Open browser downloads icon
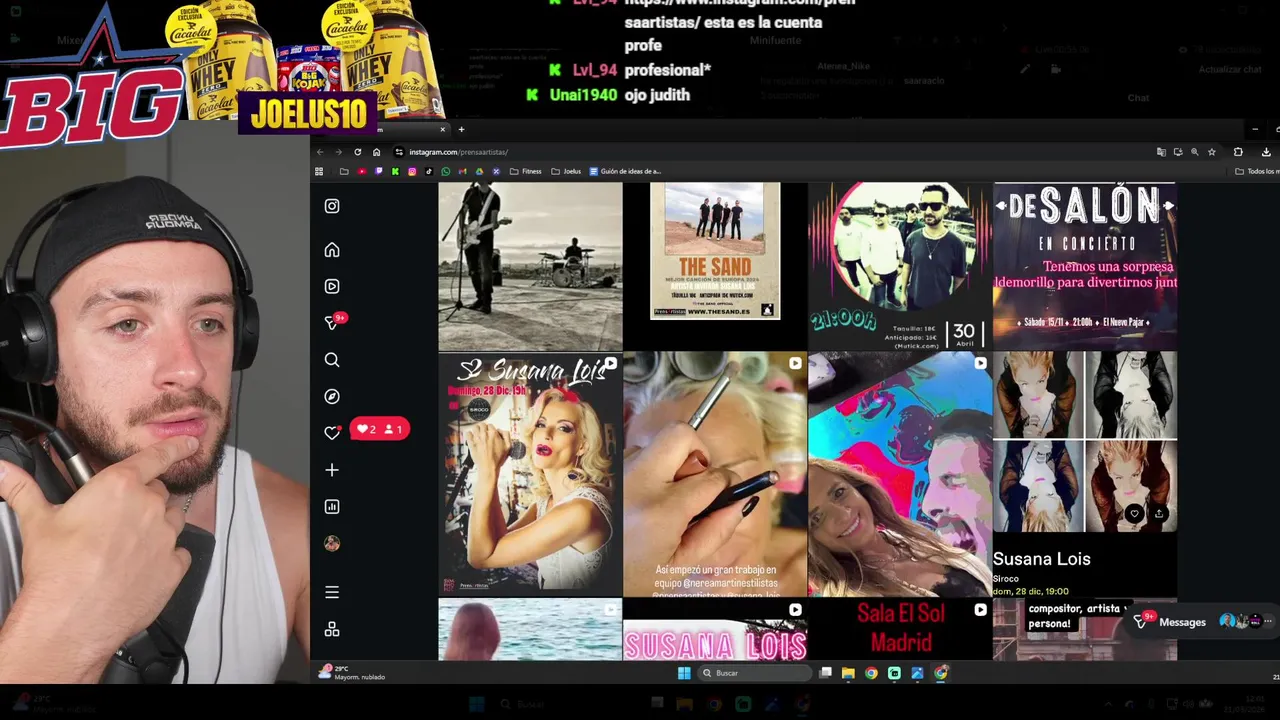The image size is (1280, 720). [1266, 152]
